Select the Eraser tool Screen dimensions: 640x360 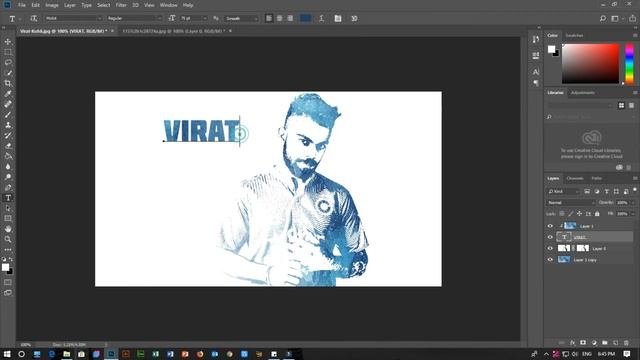8,146
